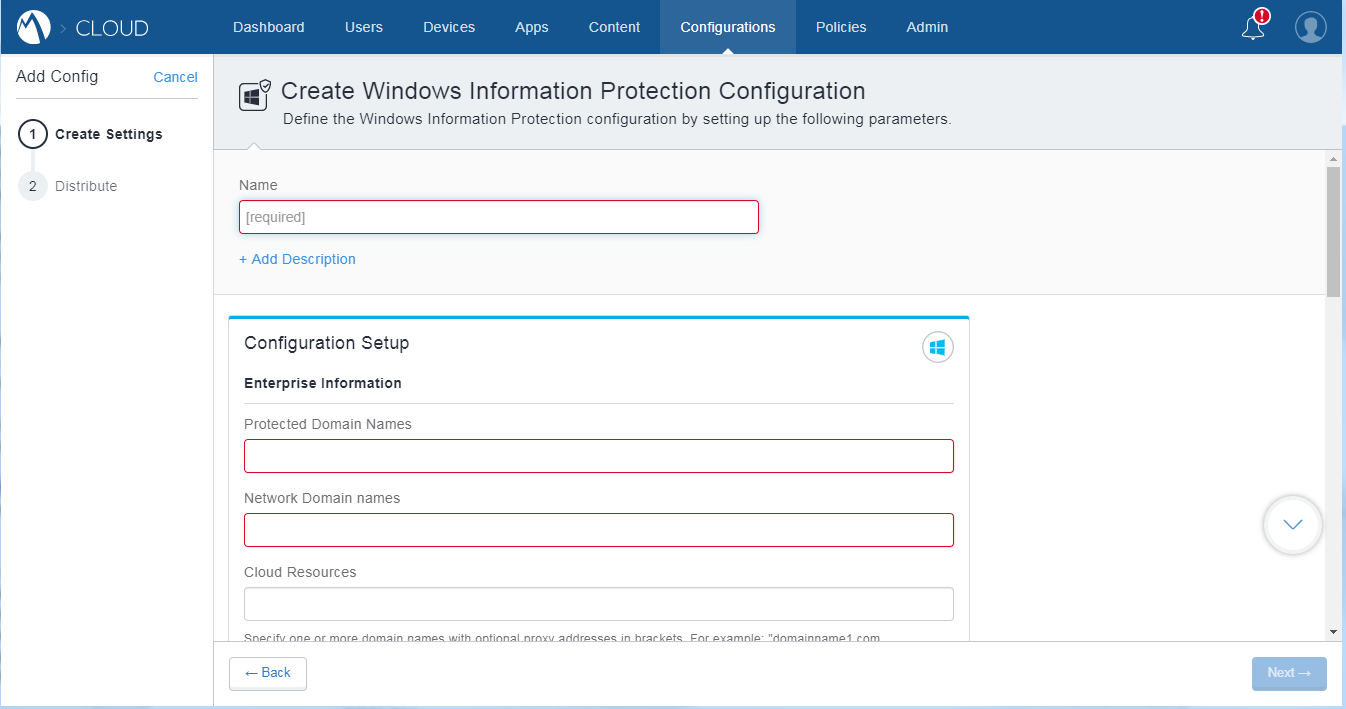Click the round scroll-down chevron button
This screenshot has height=709, width=1346.
tap(1292, 525)
